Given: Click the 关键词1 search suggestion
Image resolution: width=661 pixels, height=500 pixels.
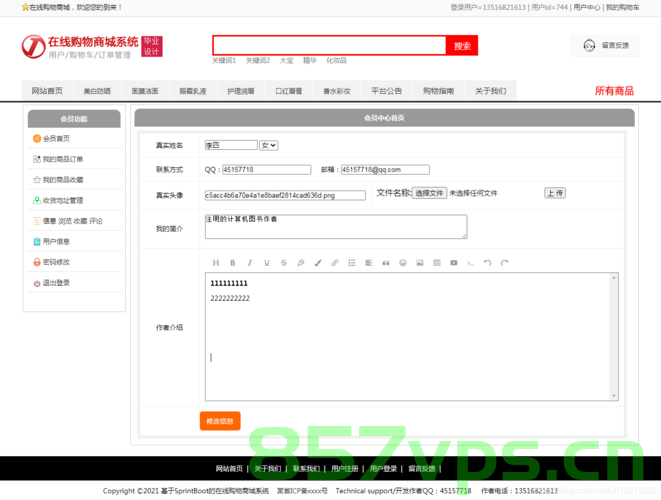Looking at the screenshot, I should click(224, 61).
